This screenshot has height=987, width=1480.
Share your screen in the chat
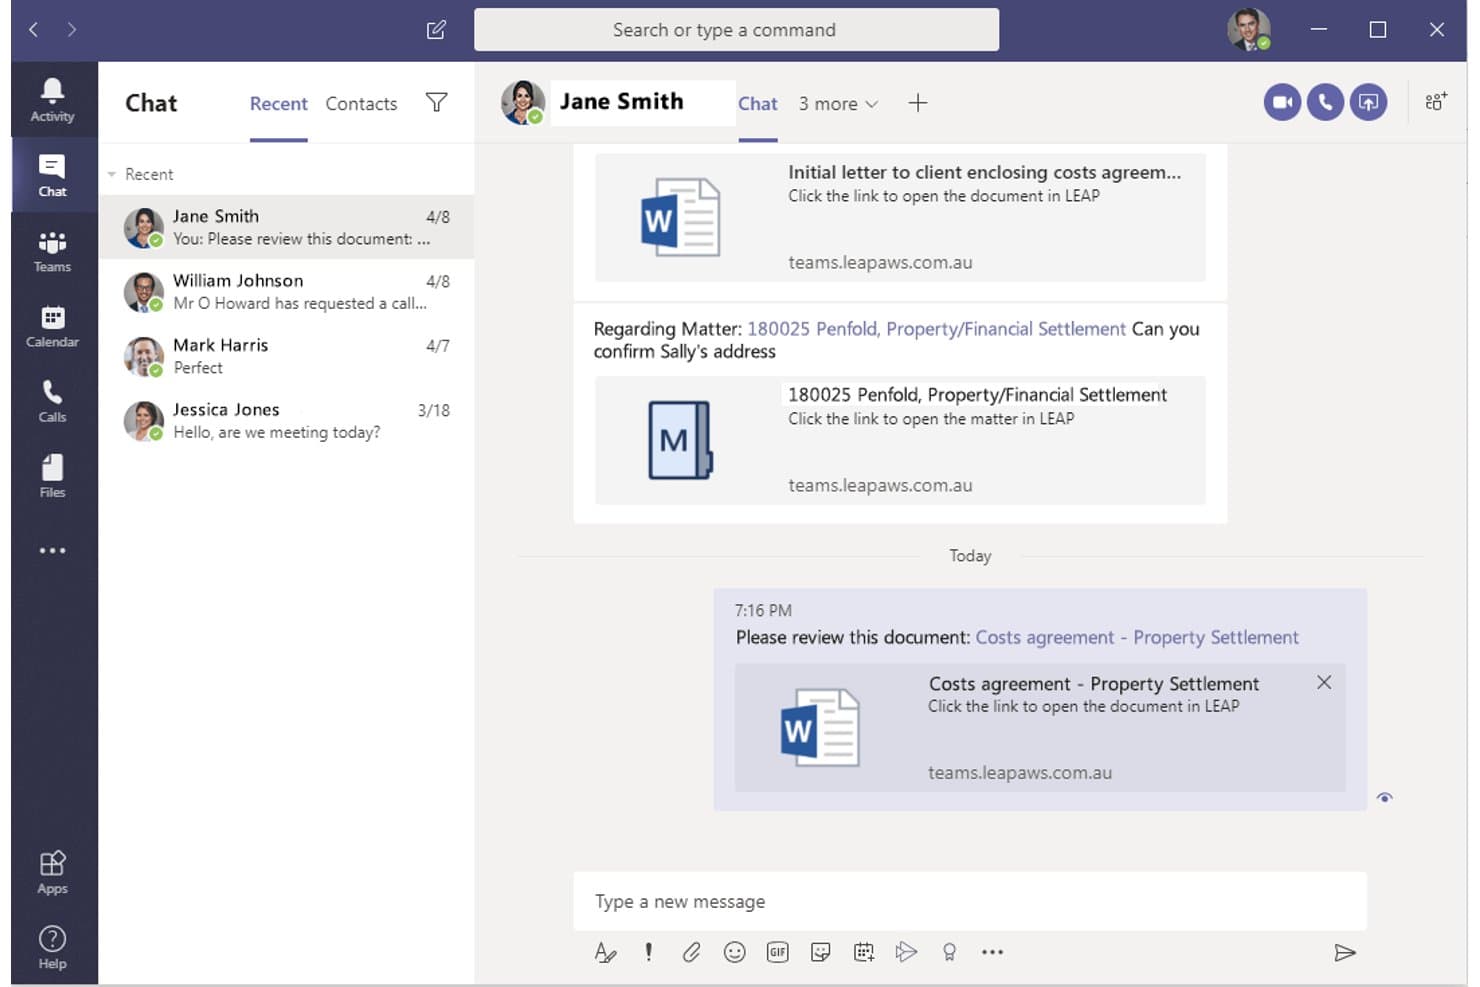click(x=1368, y=102)
